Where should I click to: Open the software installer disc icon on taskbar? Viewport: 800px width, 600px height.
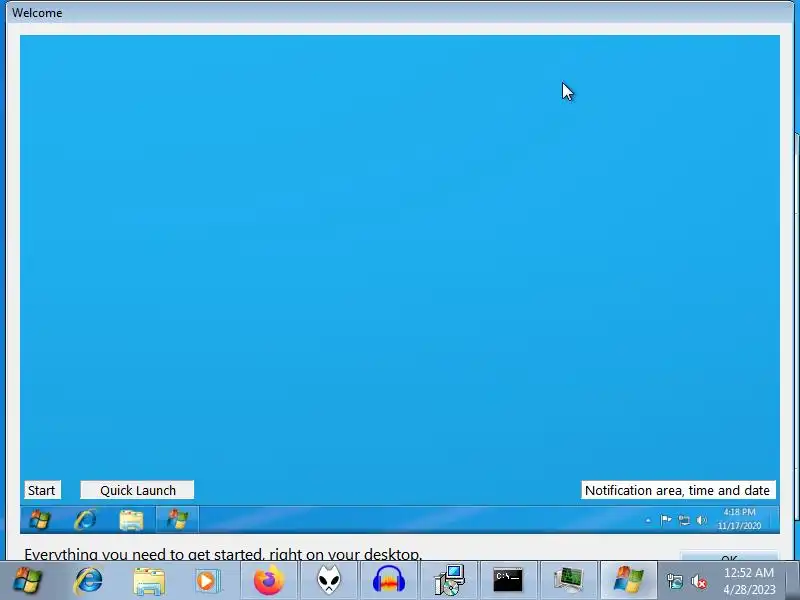449,580
